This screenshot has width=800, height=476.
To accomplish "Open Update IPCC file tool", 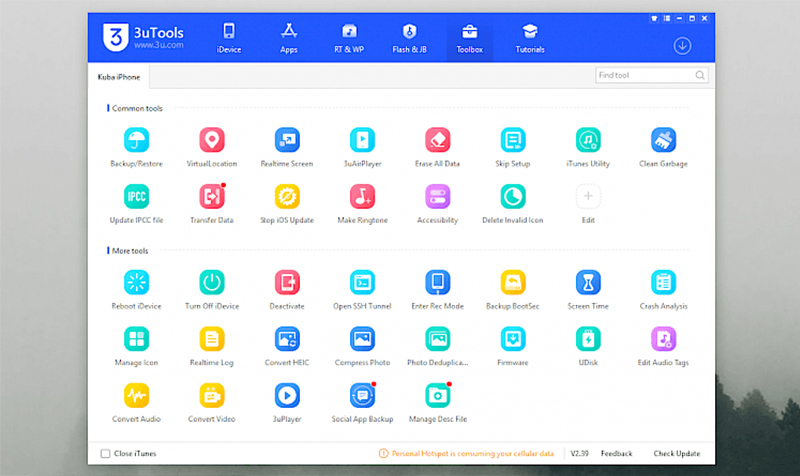I will point(136,196).
